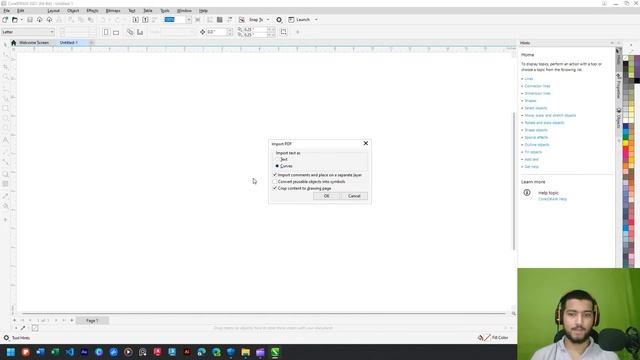Open the Object menu

(x=73, y=11)
